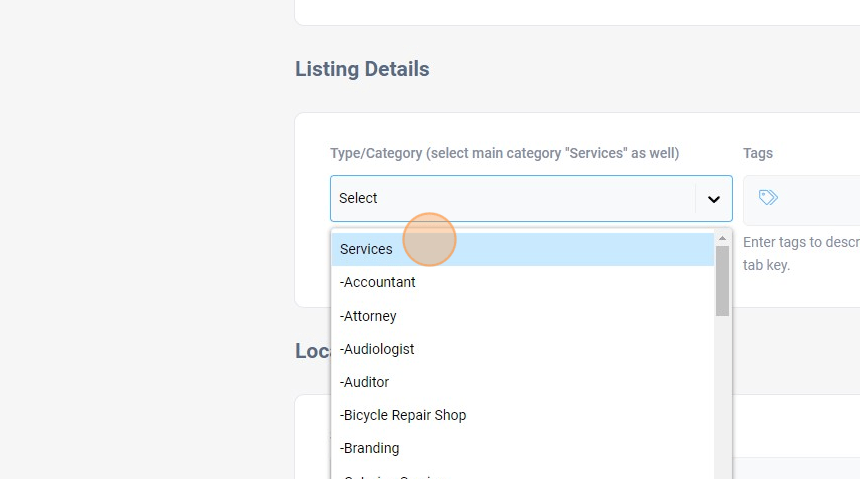
Task: Click the Type/Category field label
Action: (504, 153)
